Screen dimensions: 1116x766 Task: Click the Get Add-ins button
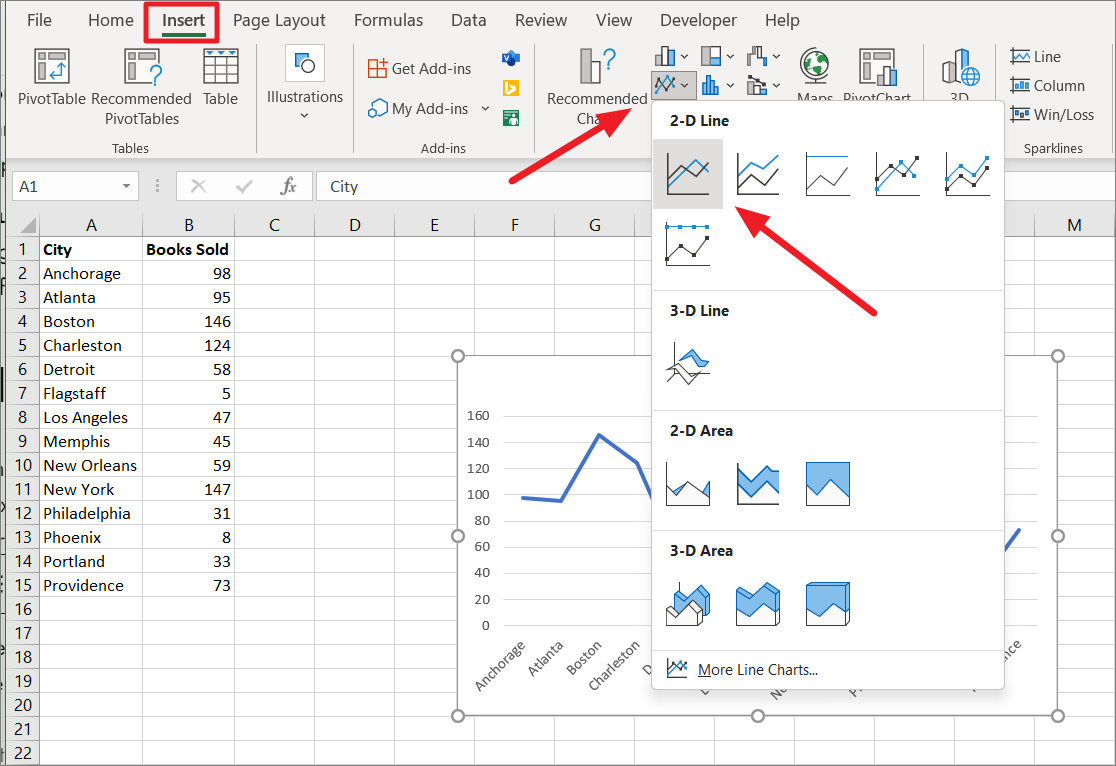pos(419,68)
